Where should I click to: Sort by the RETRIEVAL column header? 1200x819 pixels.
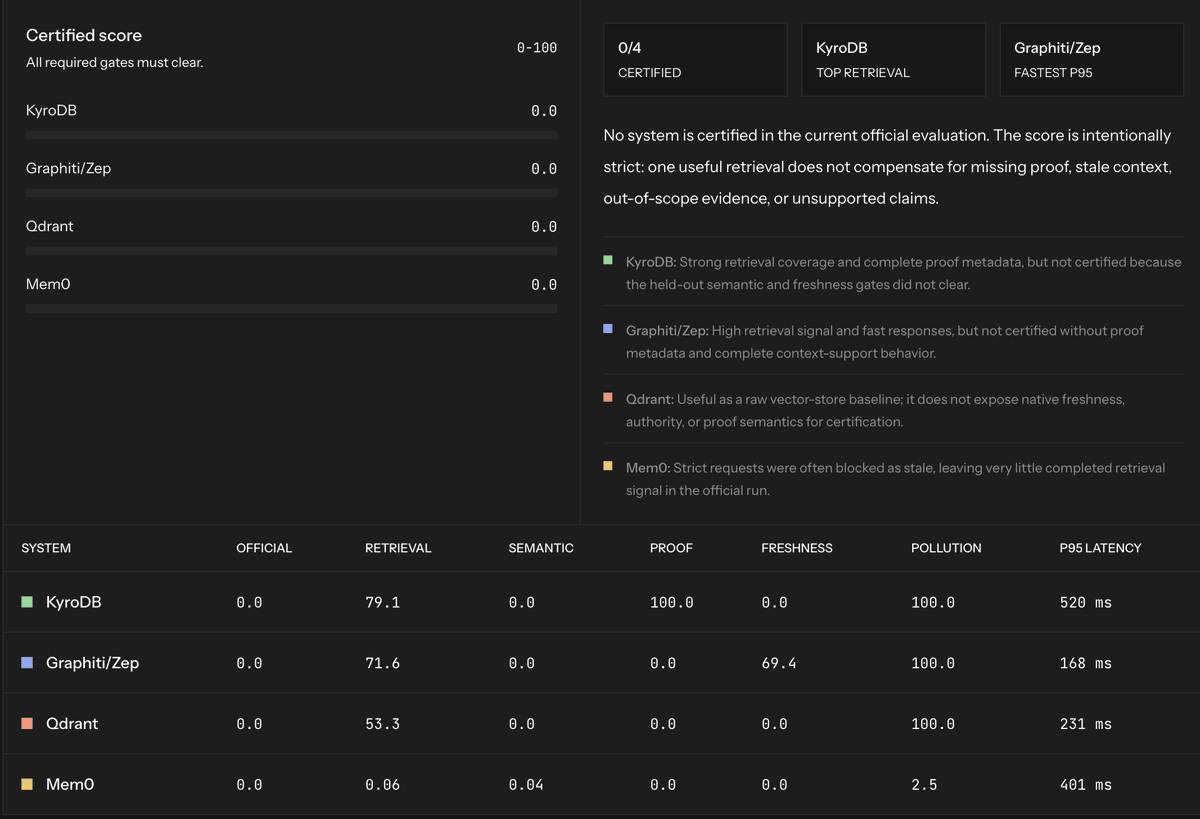[x=398, y=548]
